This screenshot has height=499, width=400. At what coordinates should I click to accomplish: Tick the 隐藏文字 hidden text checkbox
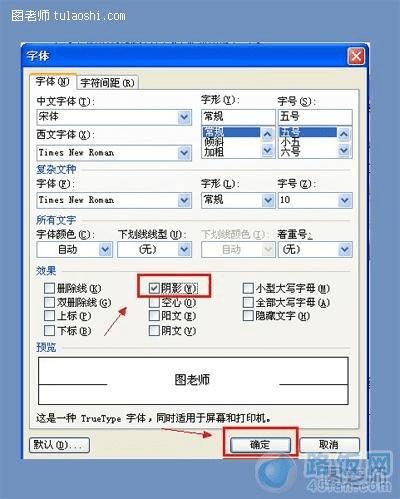pos(248,315)
